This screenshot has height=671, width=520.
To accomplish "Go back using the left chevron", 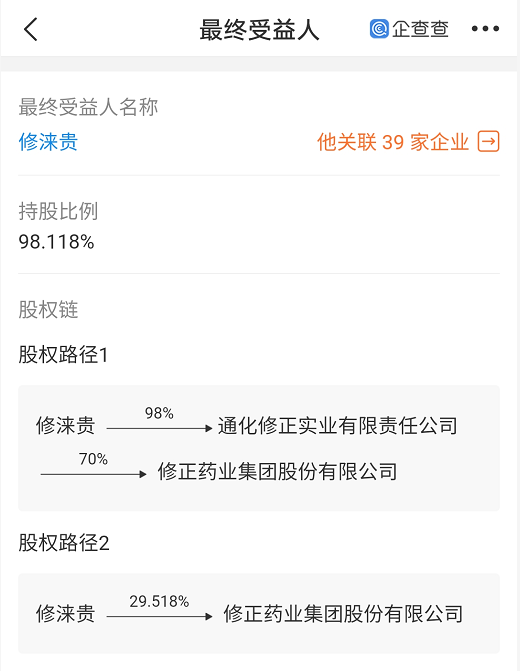I will (31, 29).
